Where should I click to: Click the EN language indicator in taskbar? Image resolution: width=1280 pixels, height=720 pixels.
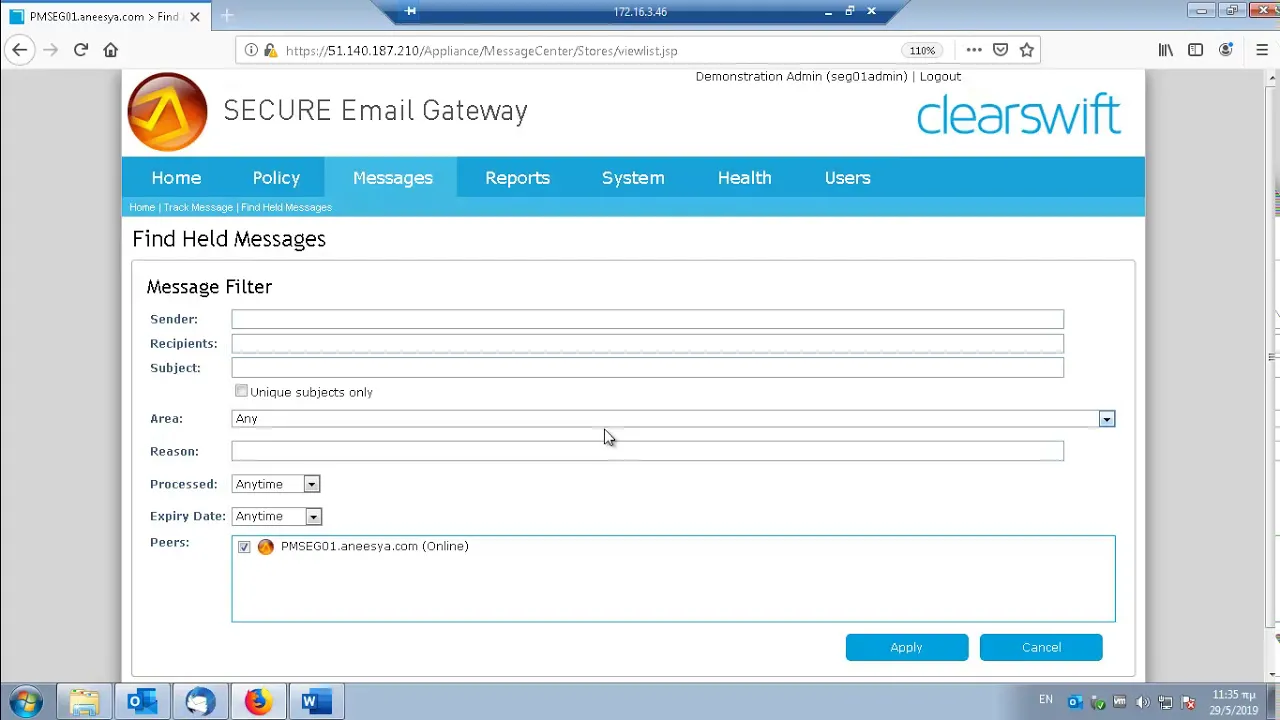coord(1045,699)
